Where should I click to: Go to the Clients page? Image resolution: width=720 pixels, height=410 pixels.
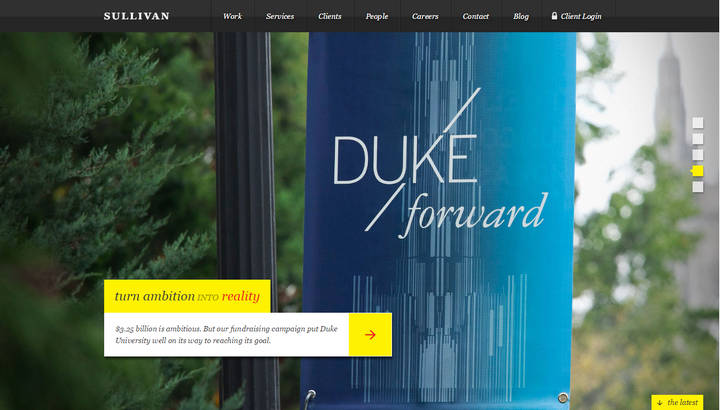(x=330, y=16)
